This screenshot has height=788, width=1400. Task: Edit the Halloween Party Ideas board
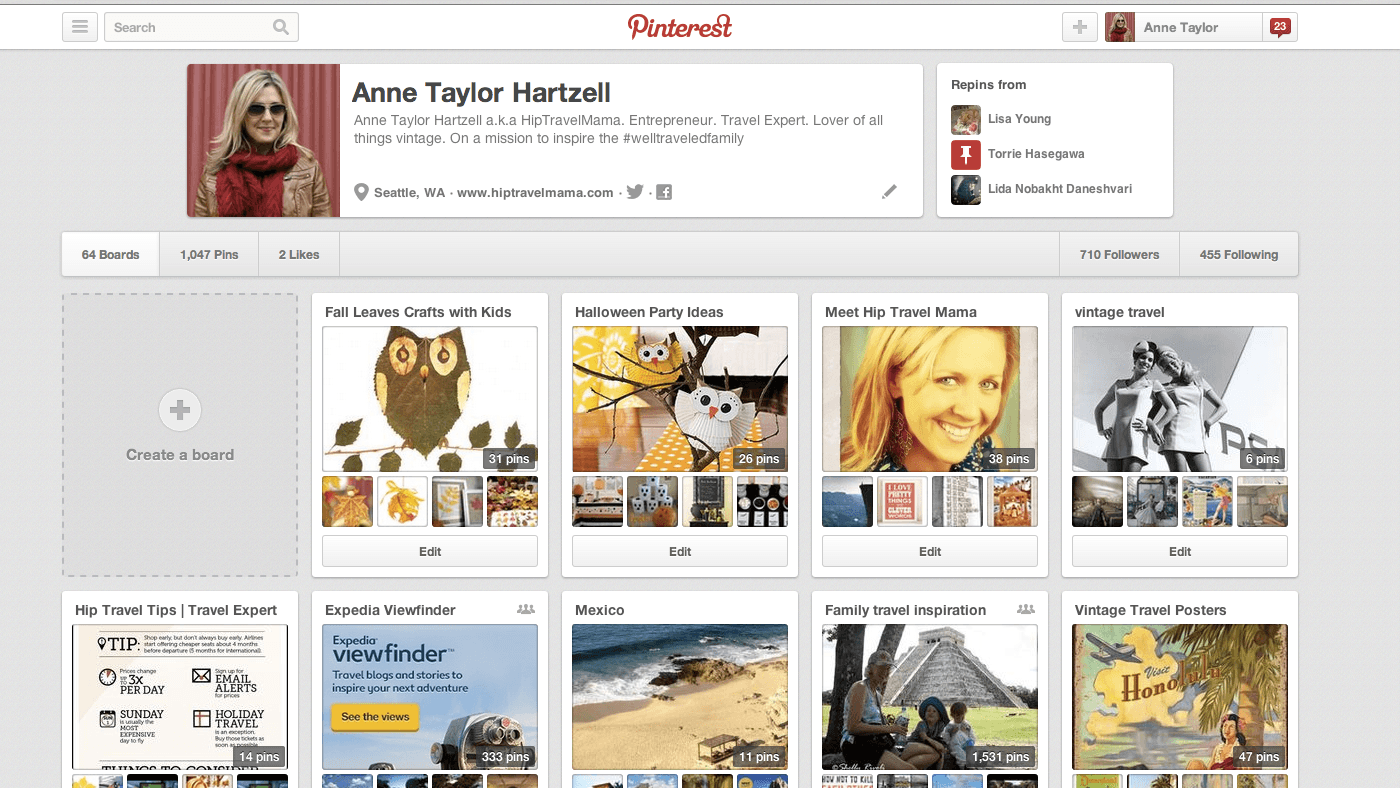(680, 551)
